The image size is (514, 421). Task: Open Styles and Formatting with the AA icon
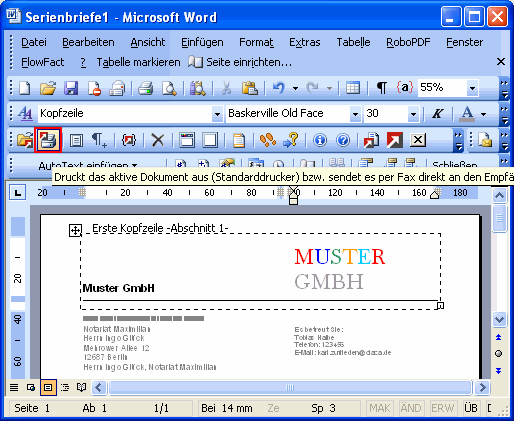tap(25, 114)
